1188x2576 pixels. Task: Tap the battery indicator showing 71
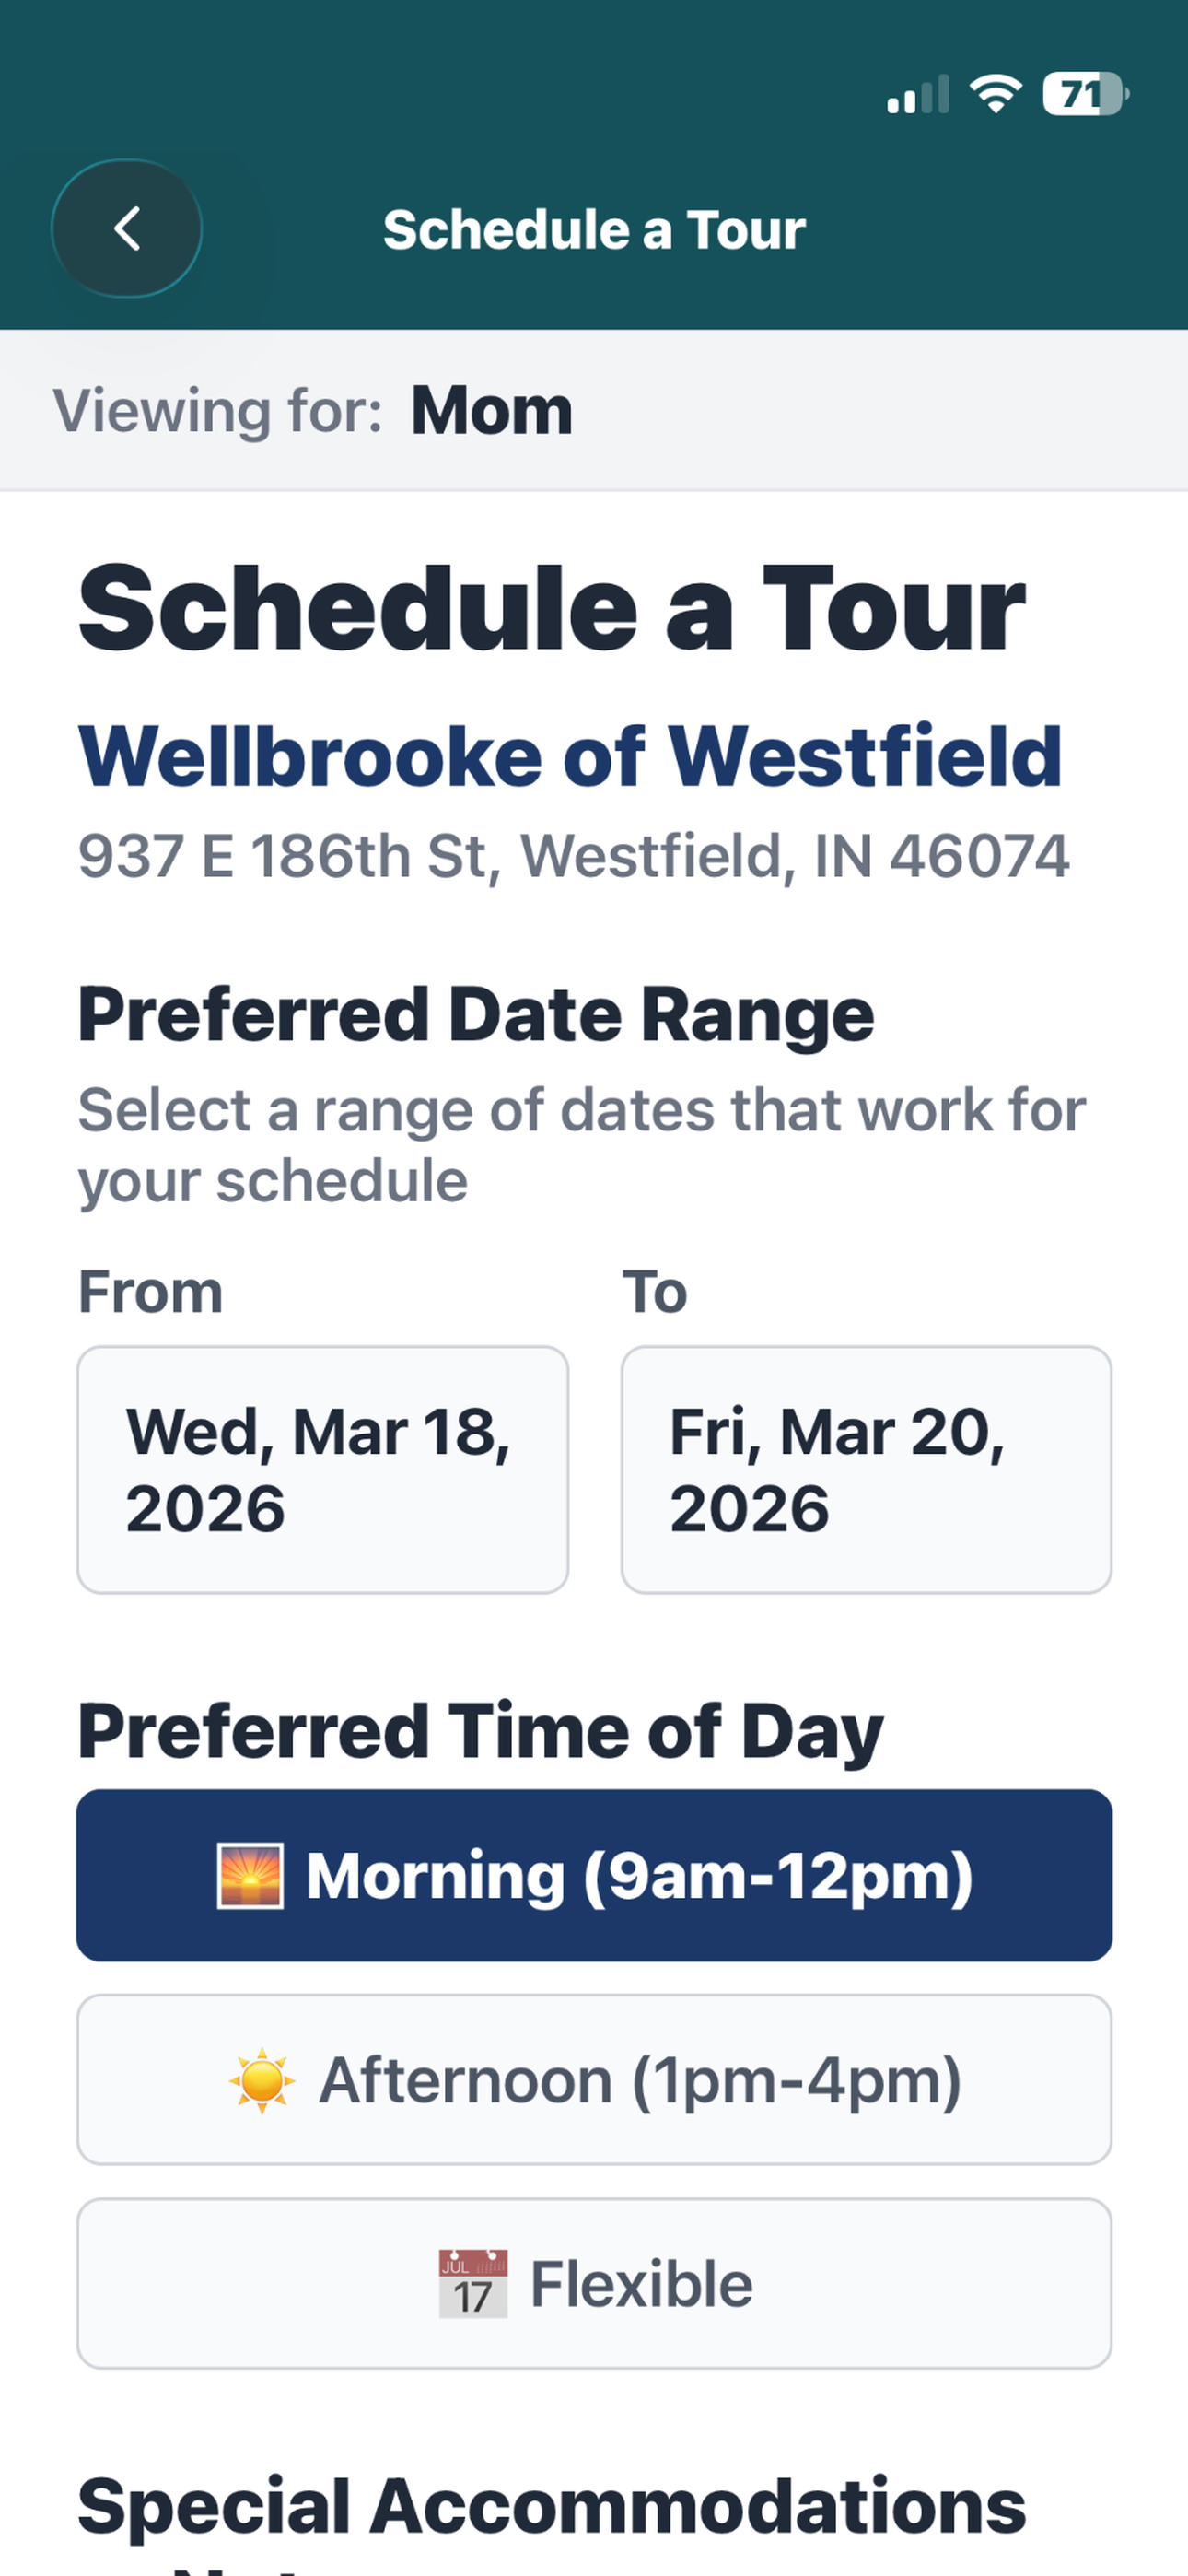click(x=1085, y=94)
